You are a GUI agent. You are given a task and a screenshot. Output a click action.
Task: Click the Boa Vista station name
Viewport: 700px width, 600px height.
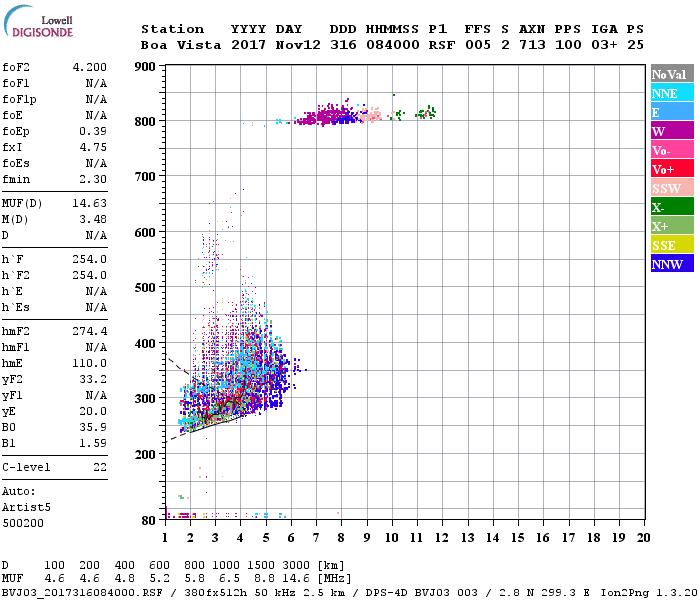click(181, 45)
